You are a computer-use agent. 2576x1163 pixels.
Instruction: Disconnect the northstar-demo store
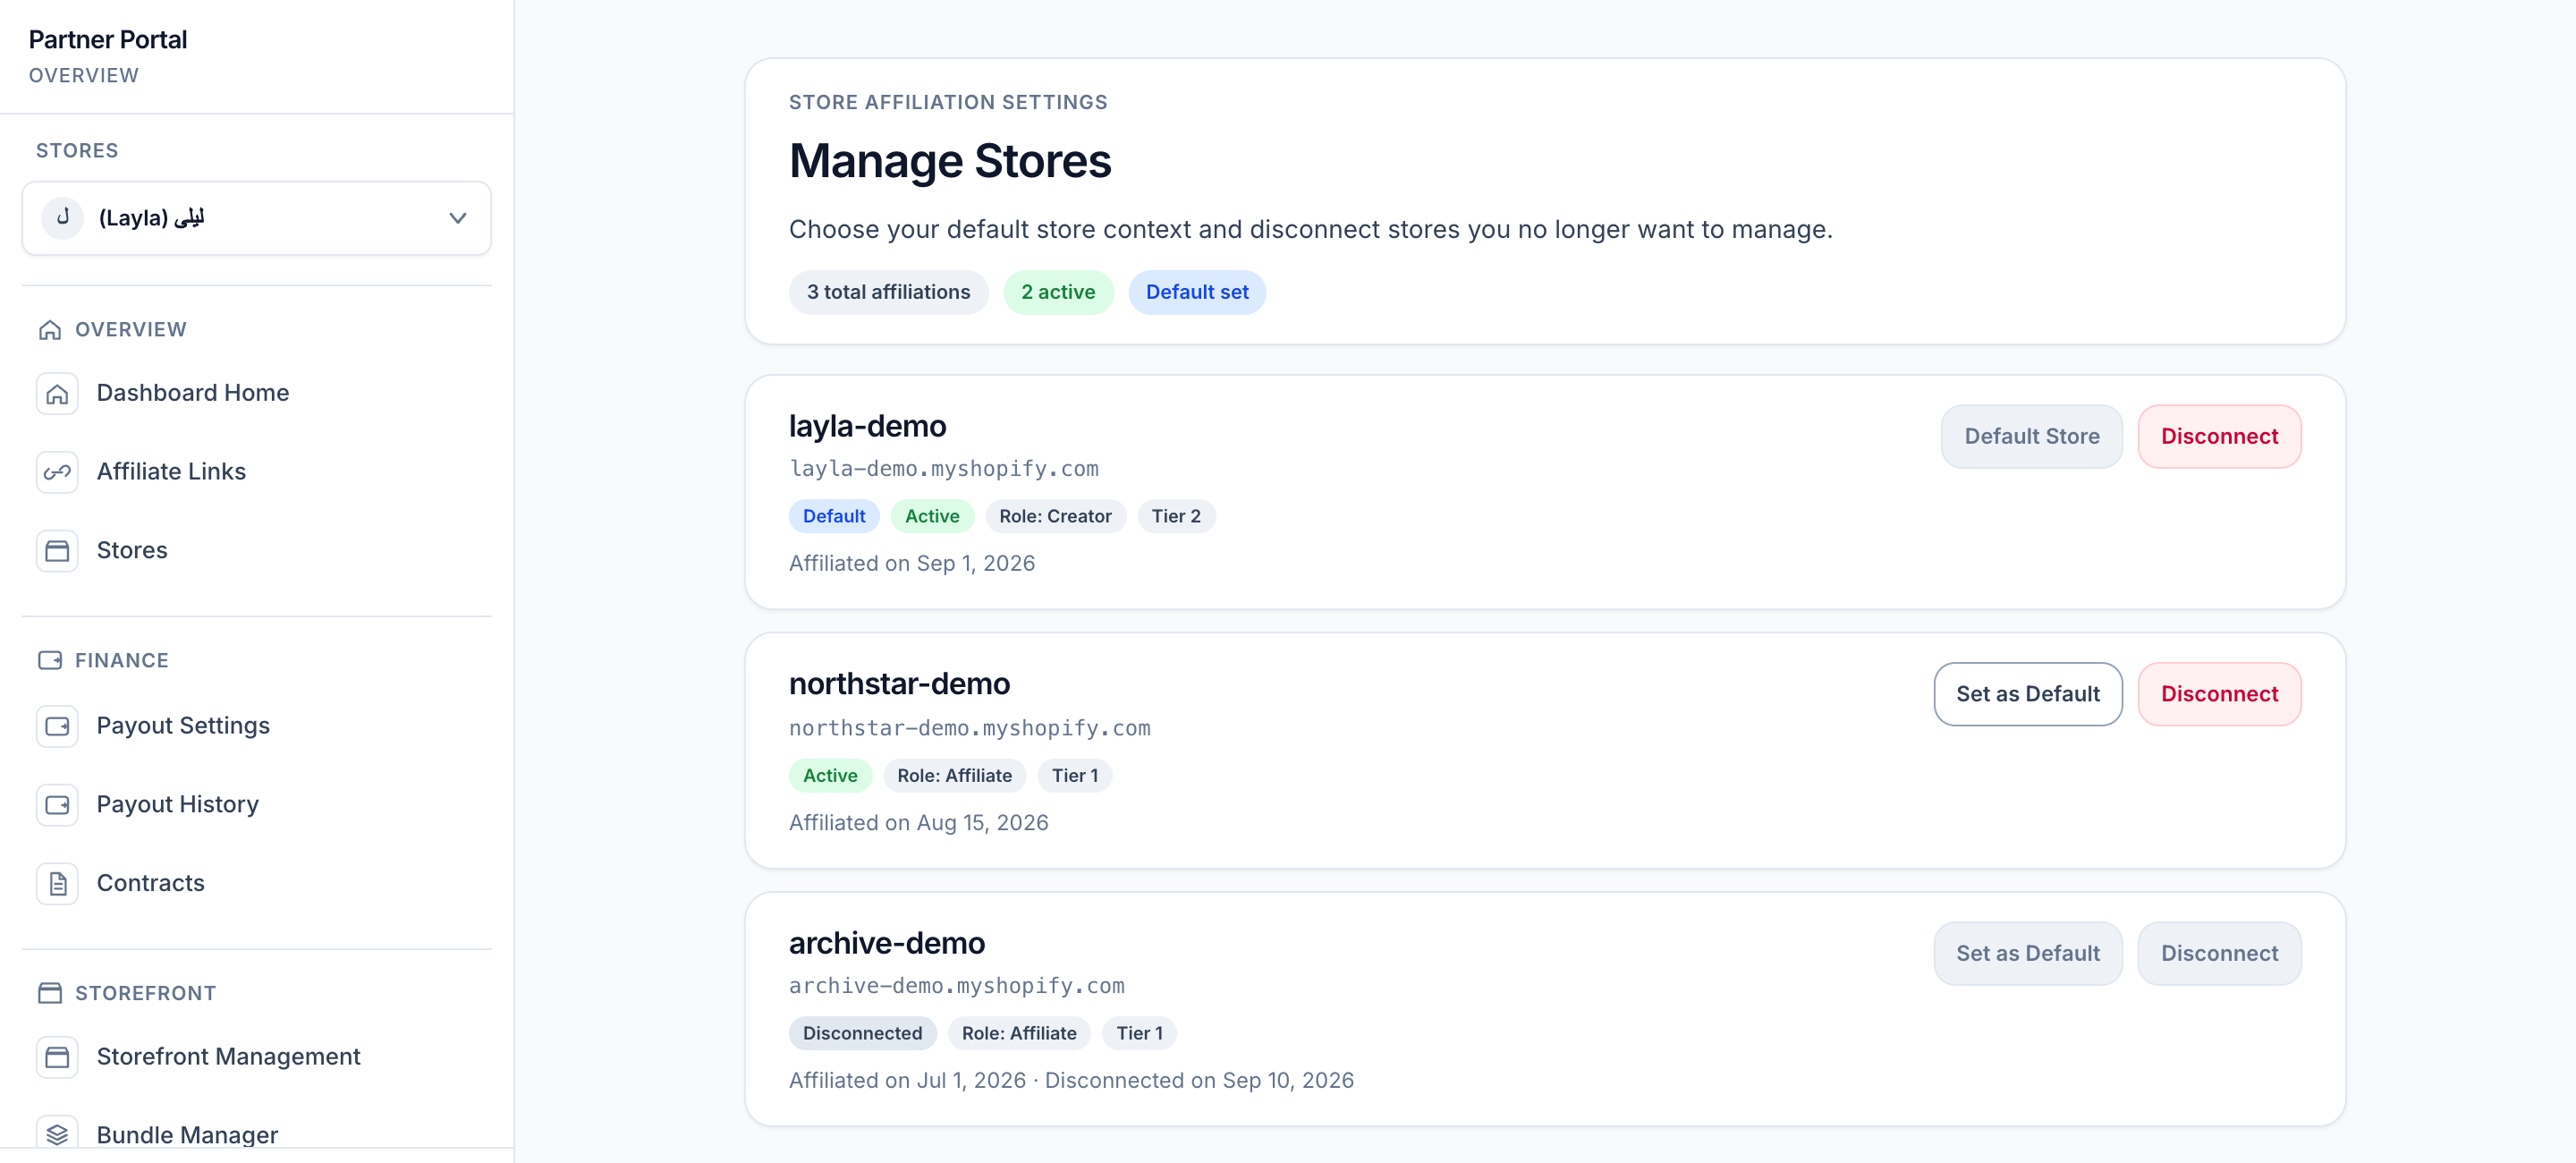2219,694
